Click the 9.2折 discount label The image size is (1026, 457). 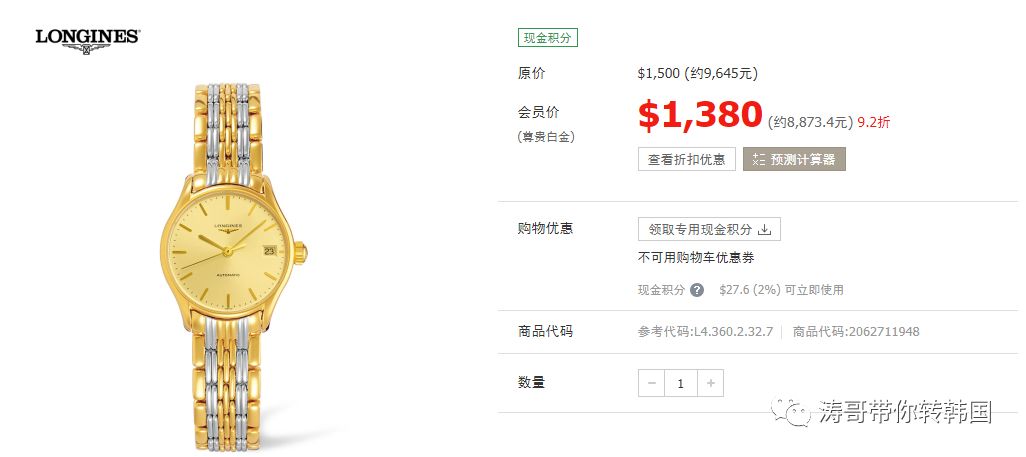[x=874, y=122]
